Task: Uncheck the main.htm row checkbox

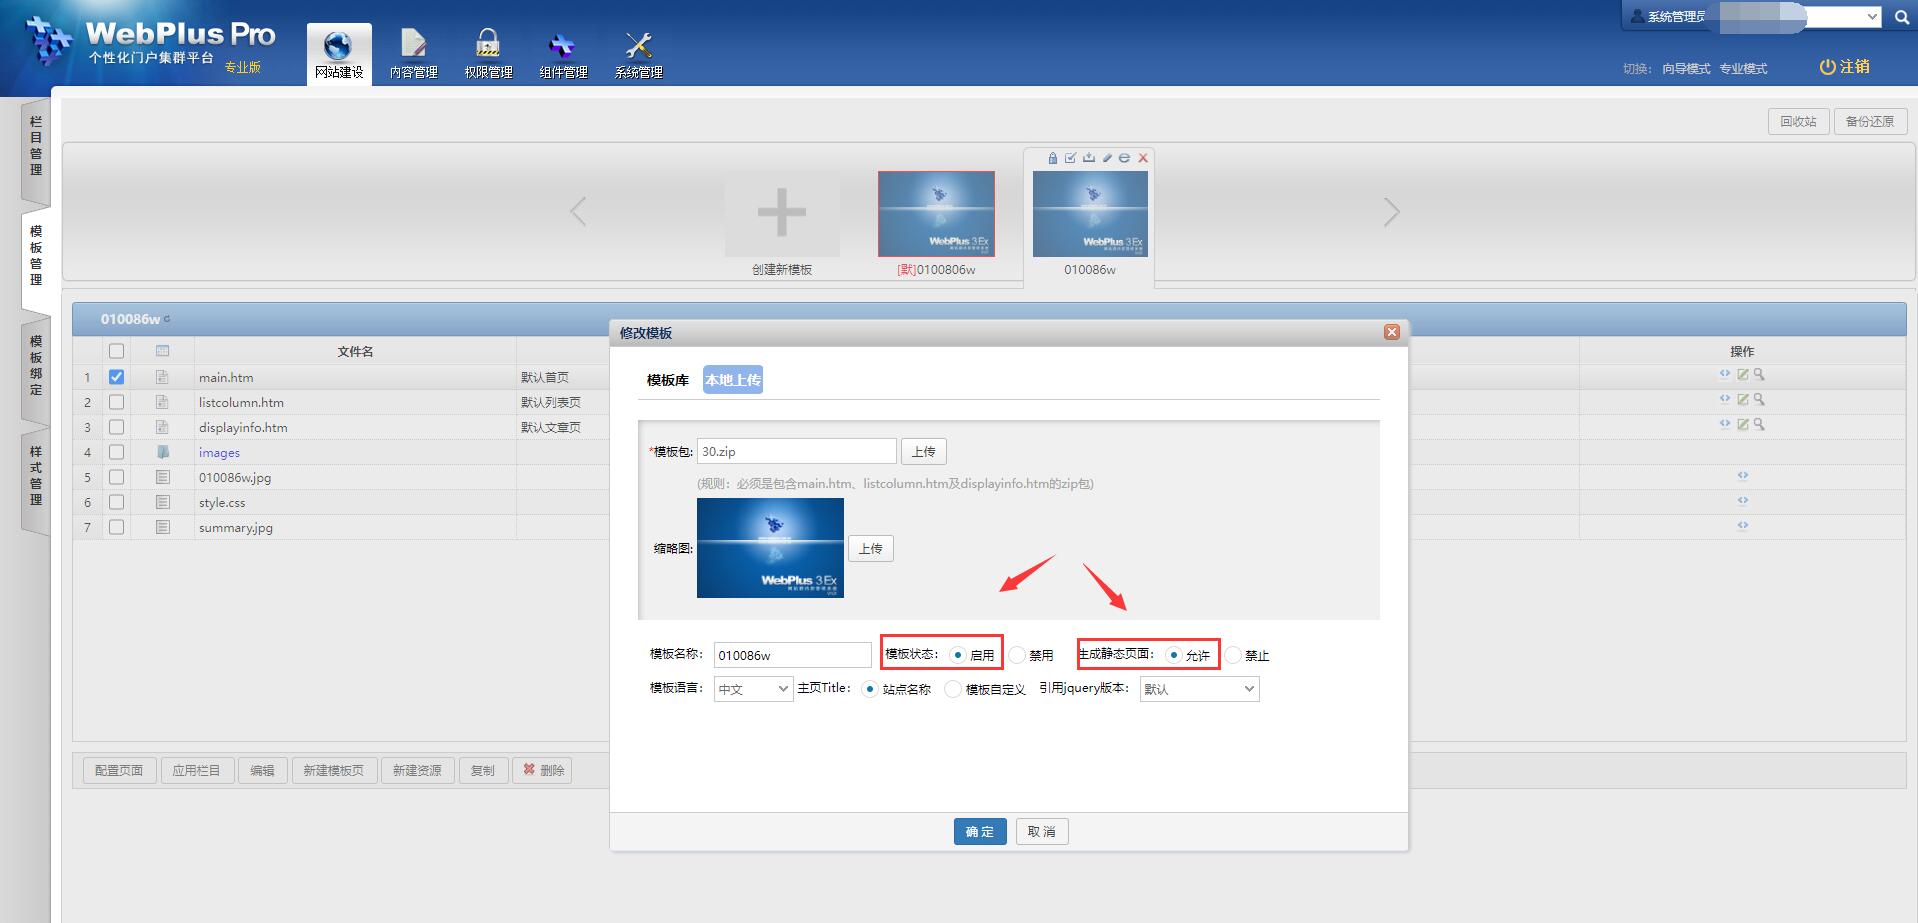Action: tap(117, 377)
